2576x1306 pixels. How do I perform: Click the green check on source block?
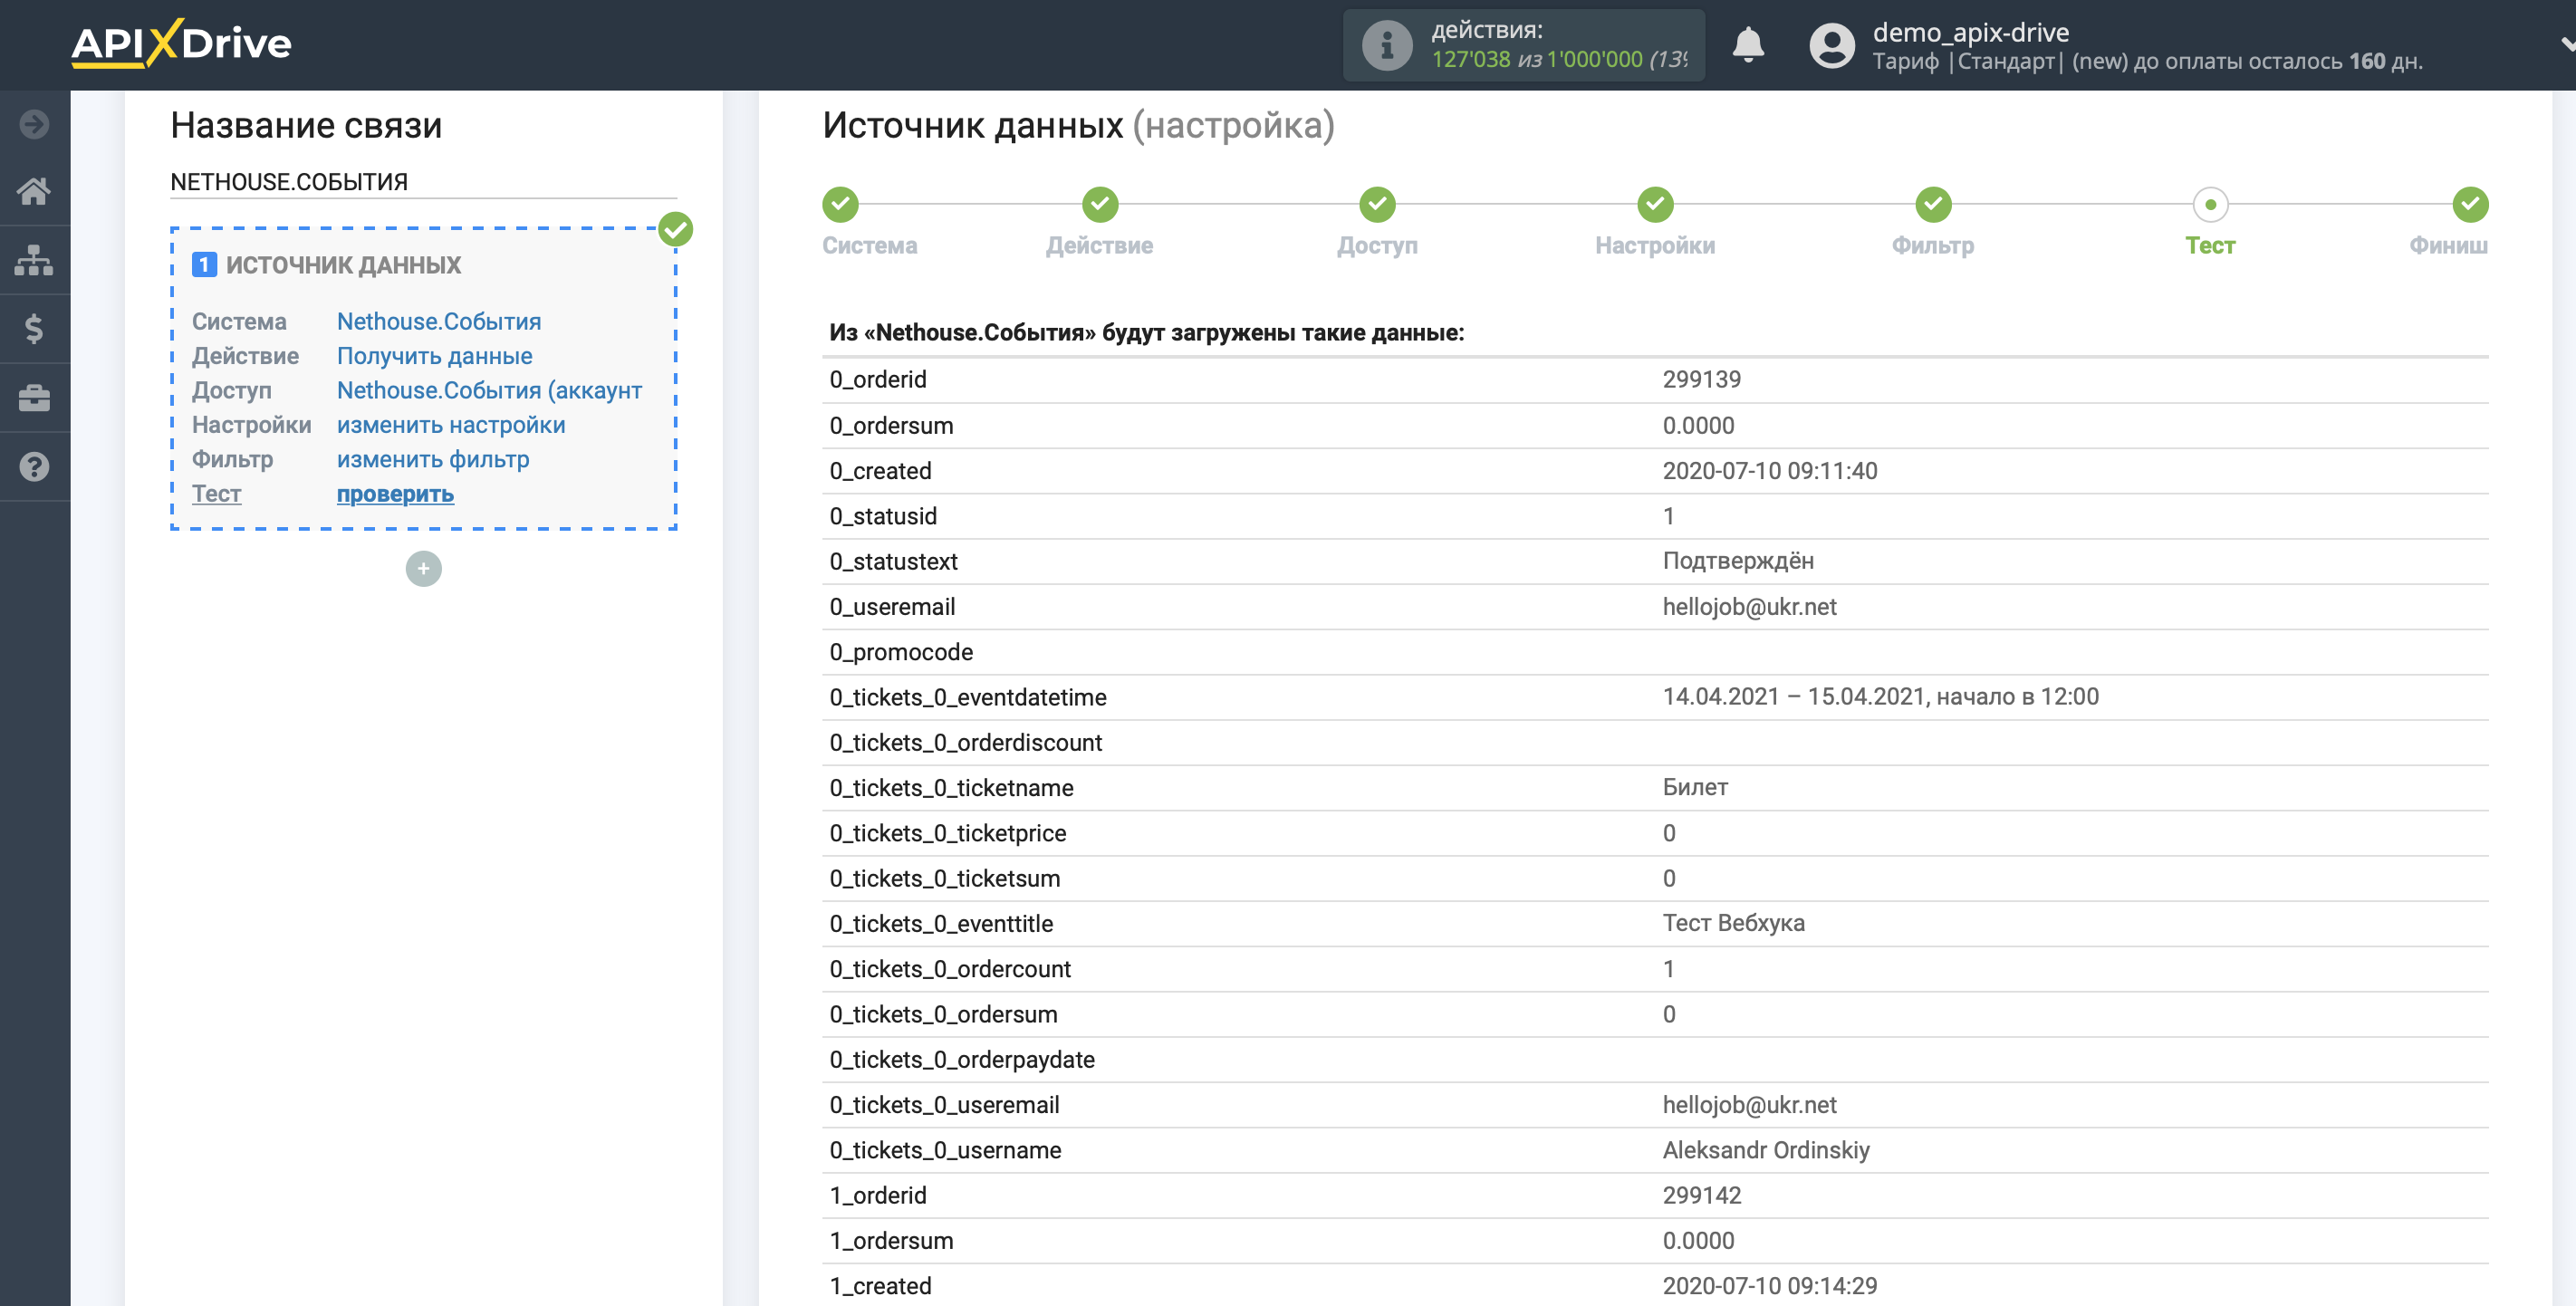pos(676,229)
